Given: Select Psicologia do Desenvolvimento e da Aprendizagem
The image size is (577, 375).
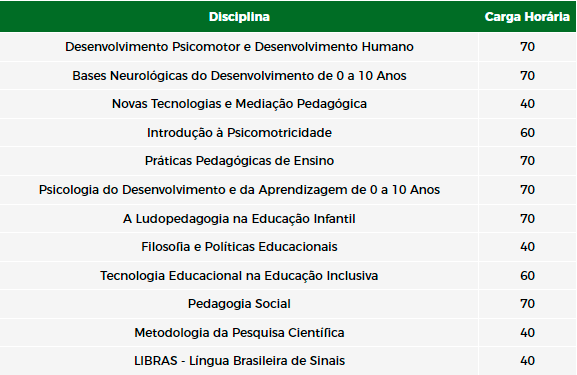Looking at the screenshot, I should (x=239, y=190).
